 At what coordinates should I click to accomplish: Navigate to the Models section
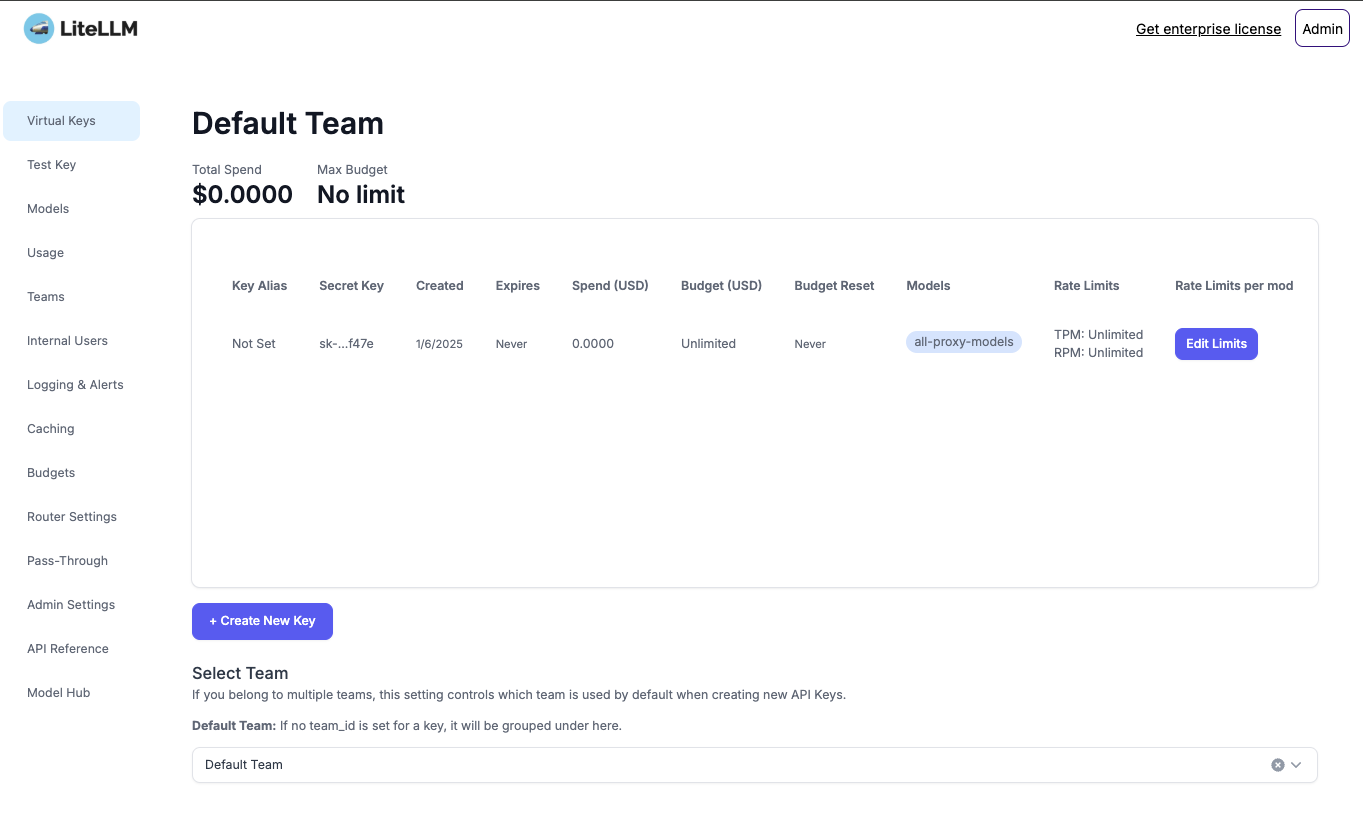pos(48,209)
